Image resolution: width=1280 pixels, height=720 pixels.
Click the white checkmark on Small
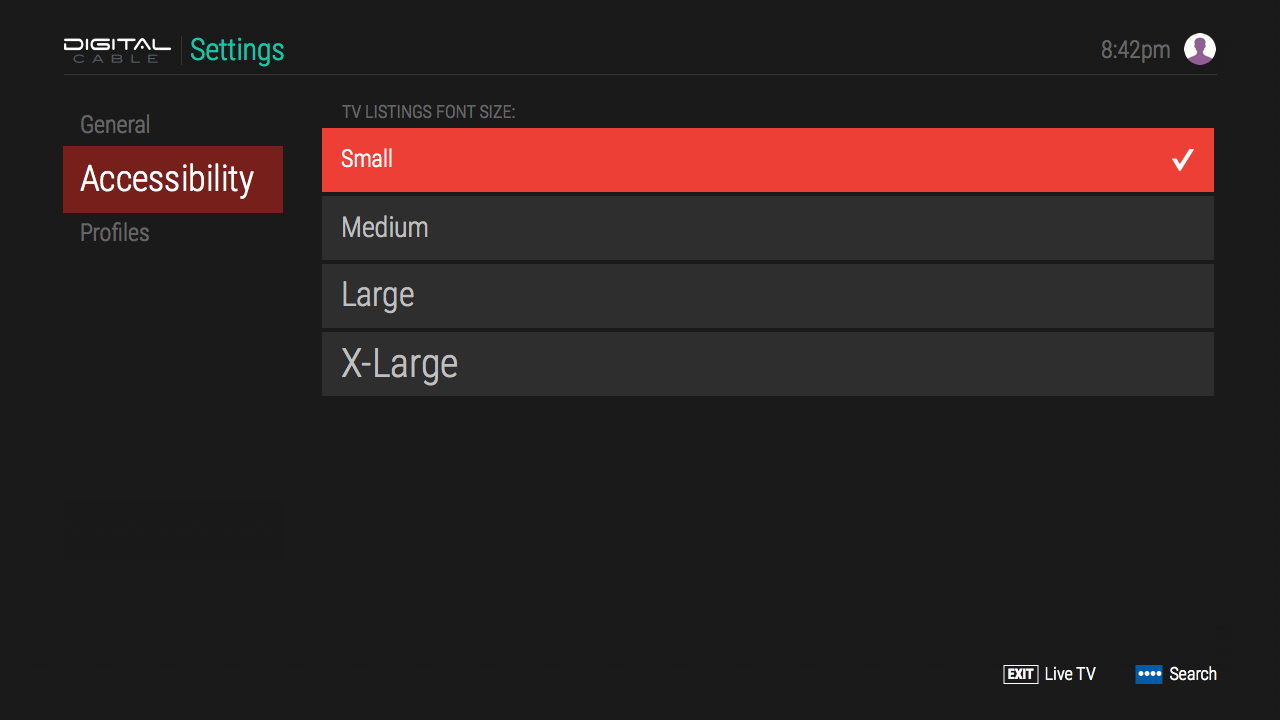point(1183,160)
